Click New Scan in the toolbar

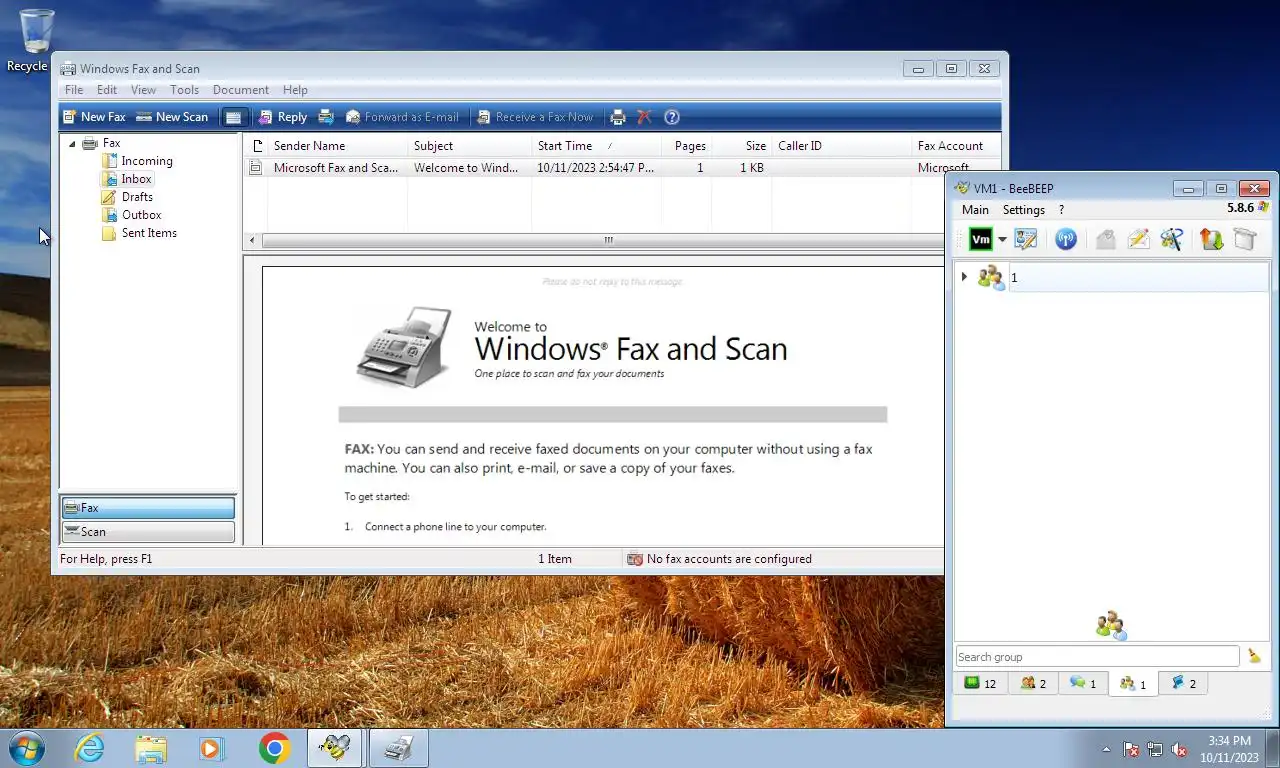(x=172, y=117)
